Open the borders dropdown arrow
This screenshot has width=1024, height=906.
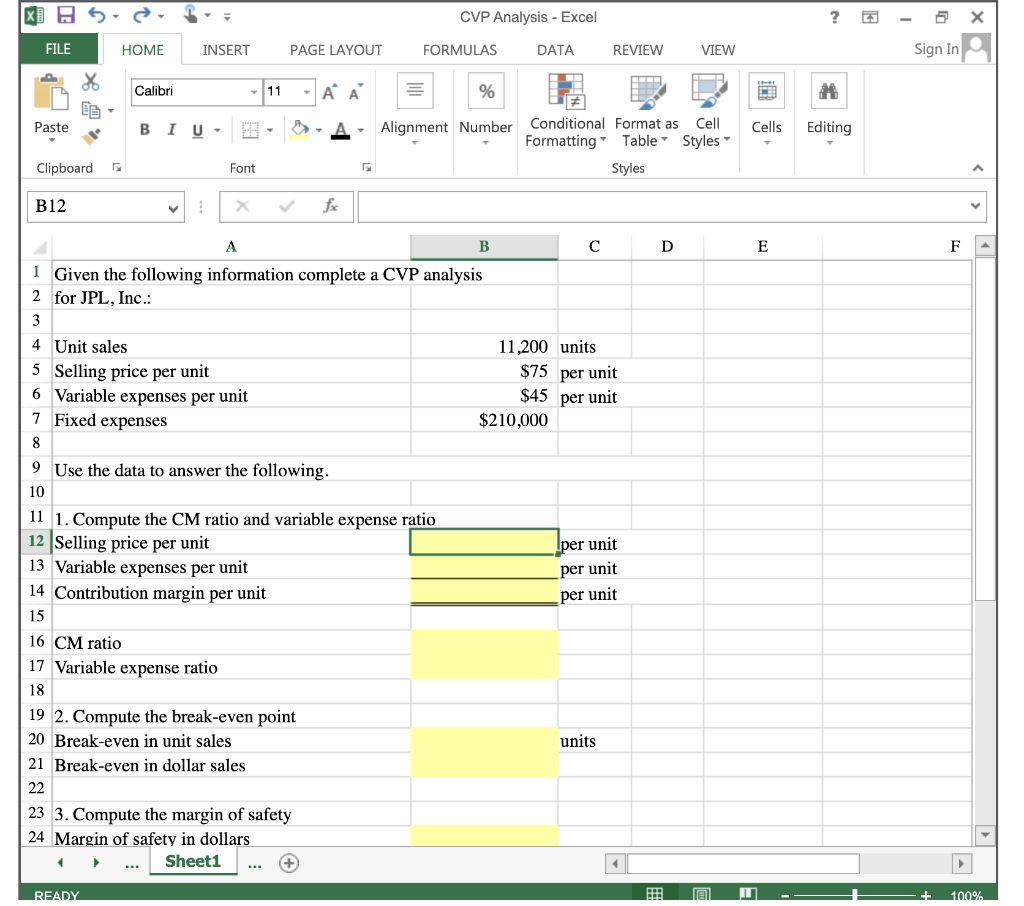coord(270,131)
